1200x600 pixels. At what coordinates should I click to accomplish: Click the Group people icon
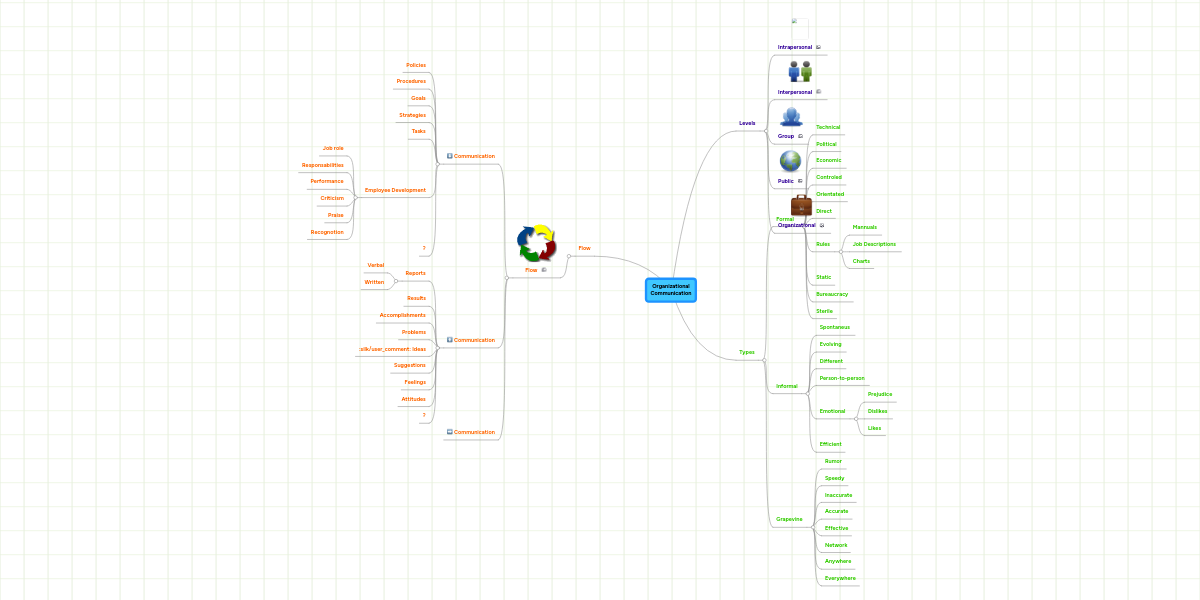[x=791, y=115]
